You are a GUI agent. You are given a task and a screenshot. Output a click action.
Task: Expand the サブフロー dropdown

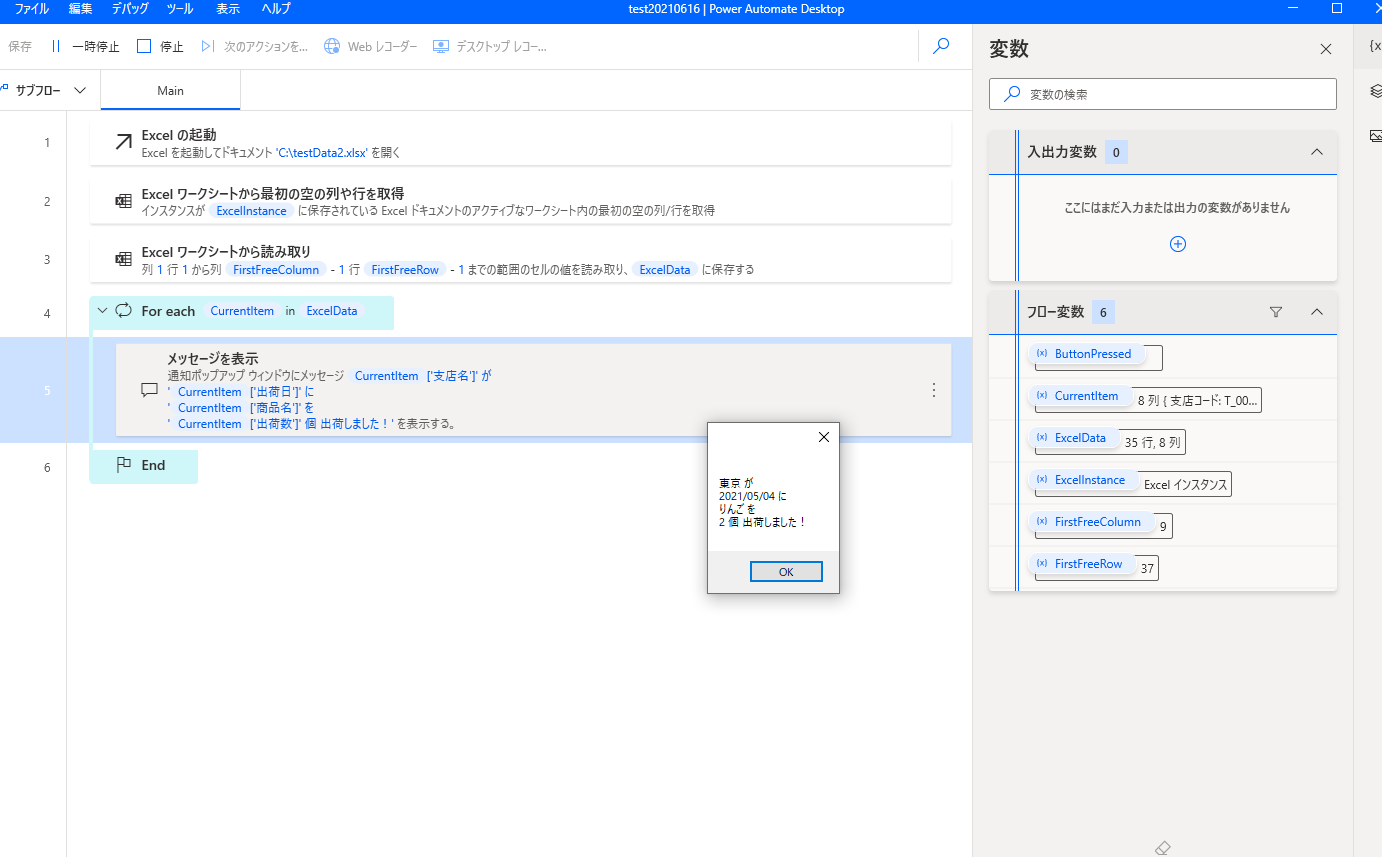pyautogui.click(x=80, y=91)
